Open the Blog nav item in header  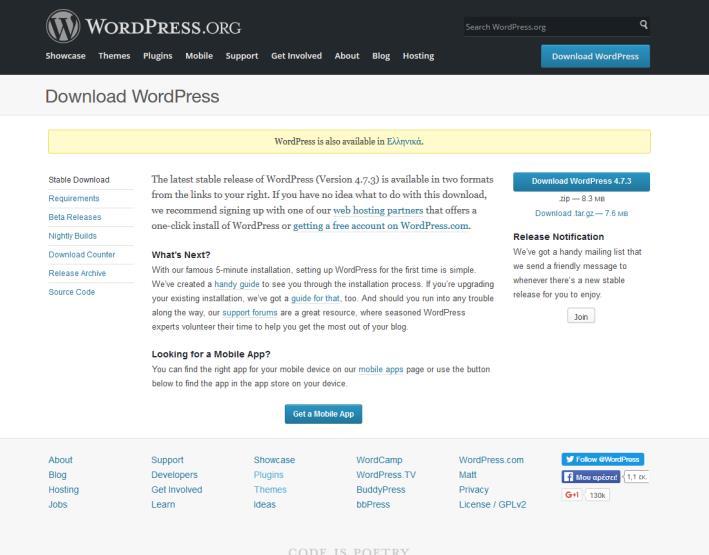381,56
